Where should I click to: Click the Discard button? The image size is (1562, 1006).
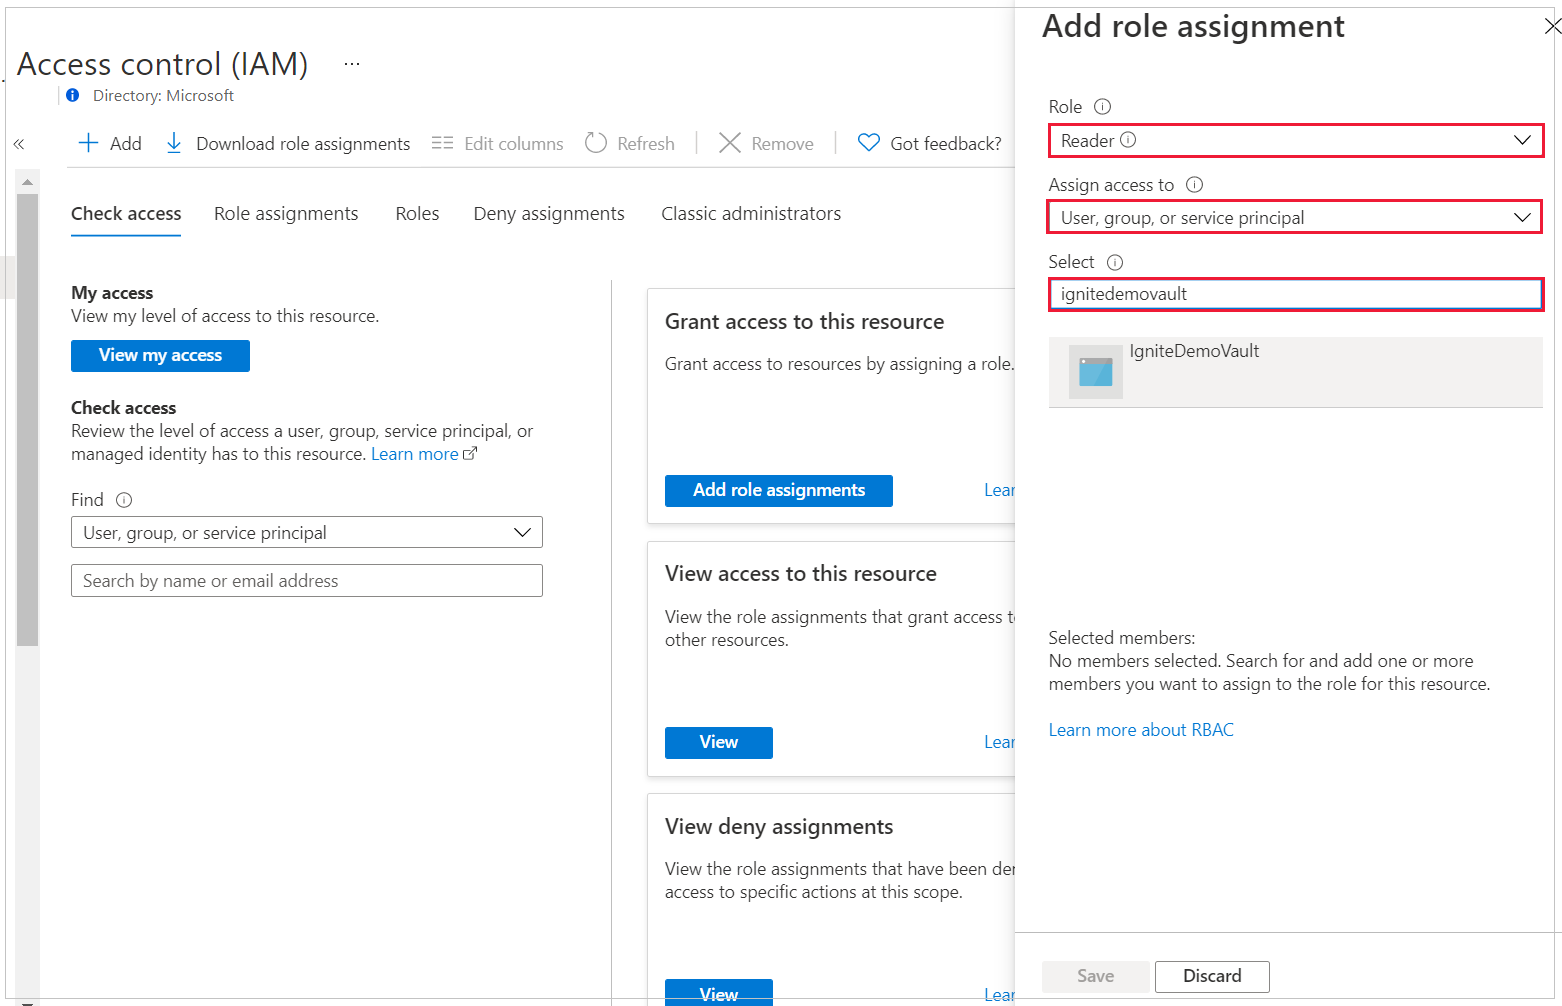click(1212, 976)
